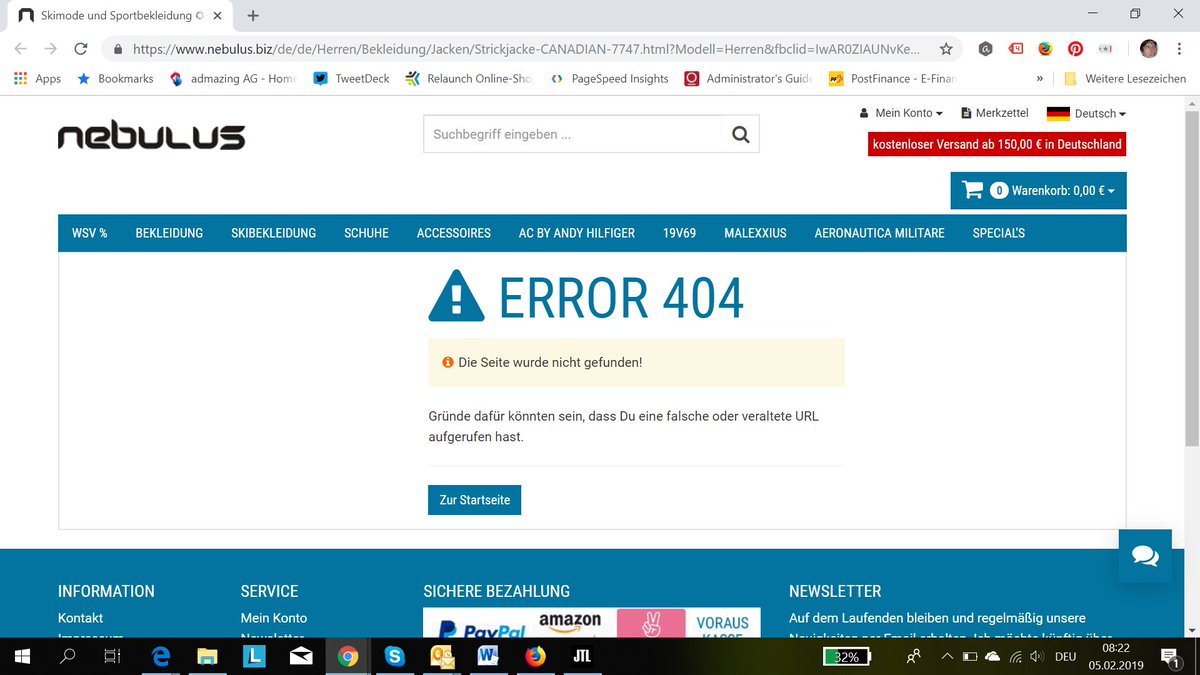Click into the Suchbegriff search field
1200x675 pixels.
572,134
